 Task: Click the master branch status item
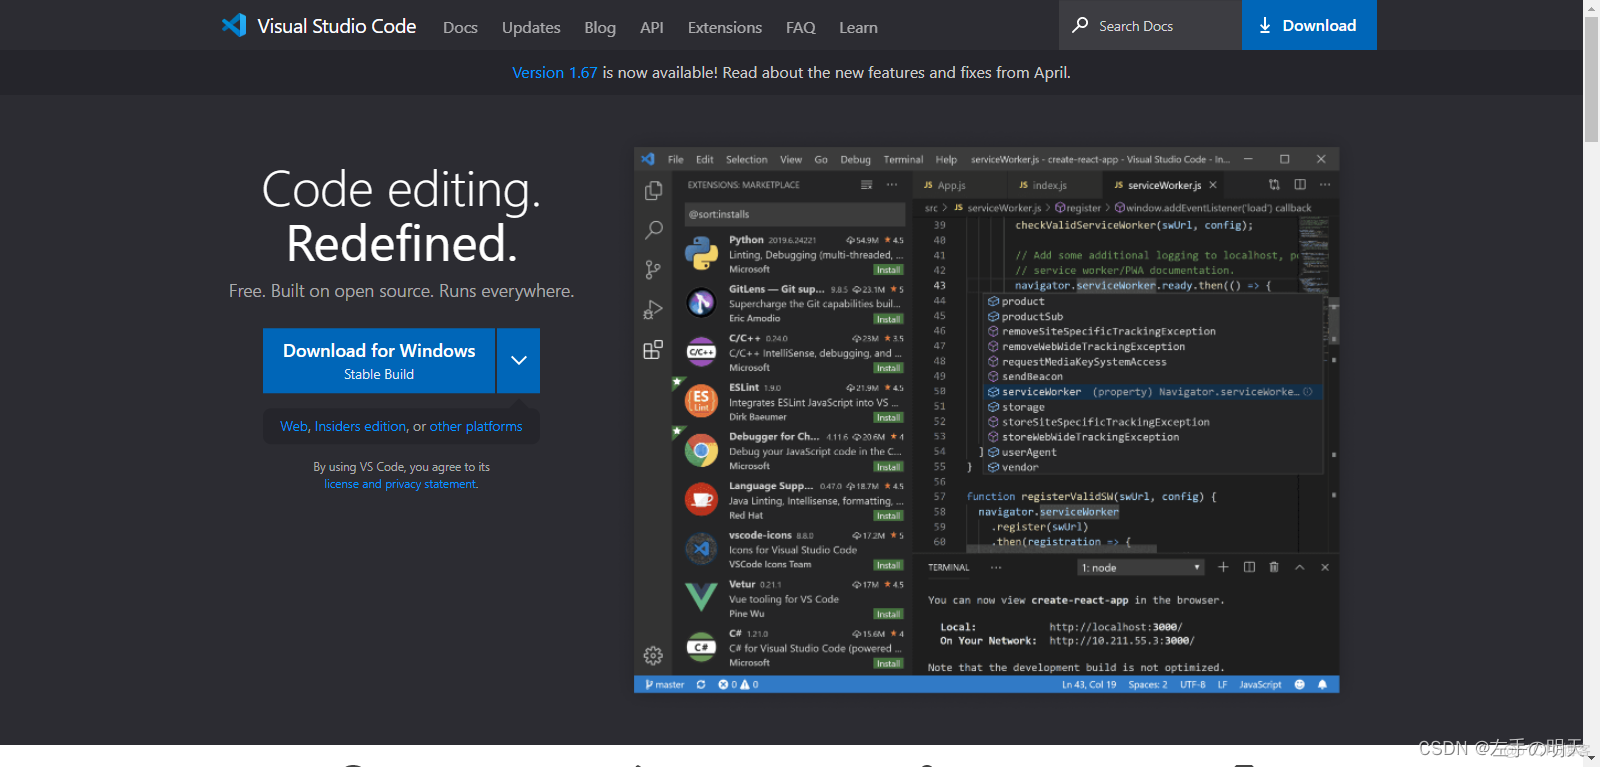(665, 685)
